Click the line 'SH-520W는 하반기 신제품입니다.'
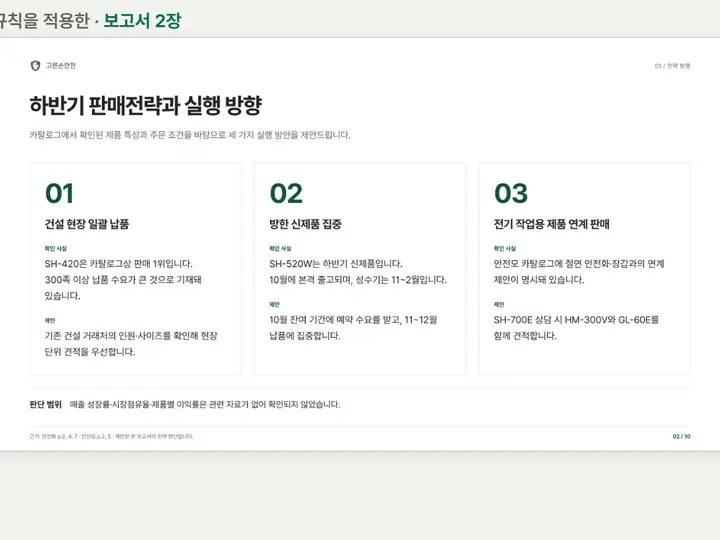The image size is (720, 540). (x=336, y=264)
